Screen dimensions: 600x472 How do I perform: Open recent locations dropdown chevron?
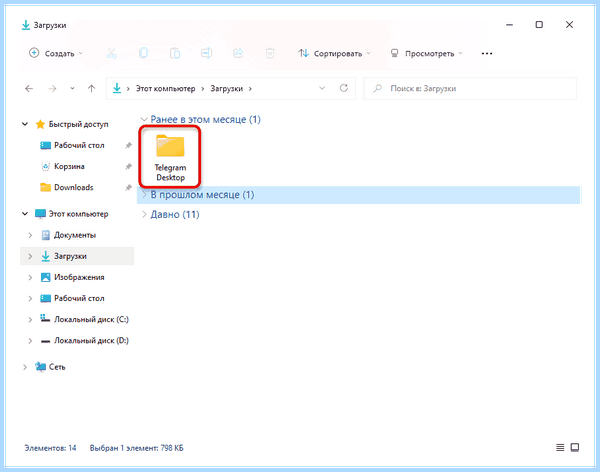(72, 89)
